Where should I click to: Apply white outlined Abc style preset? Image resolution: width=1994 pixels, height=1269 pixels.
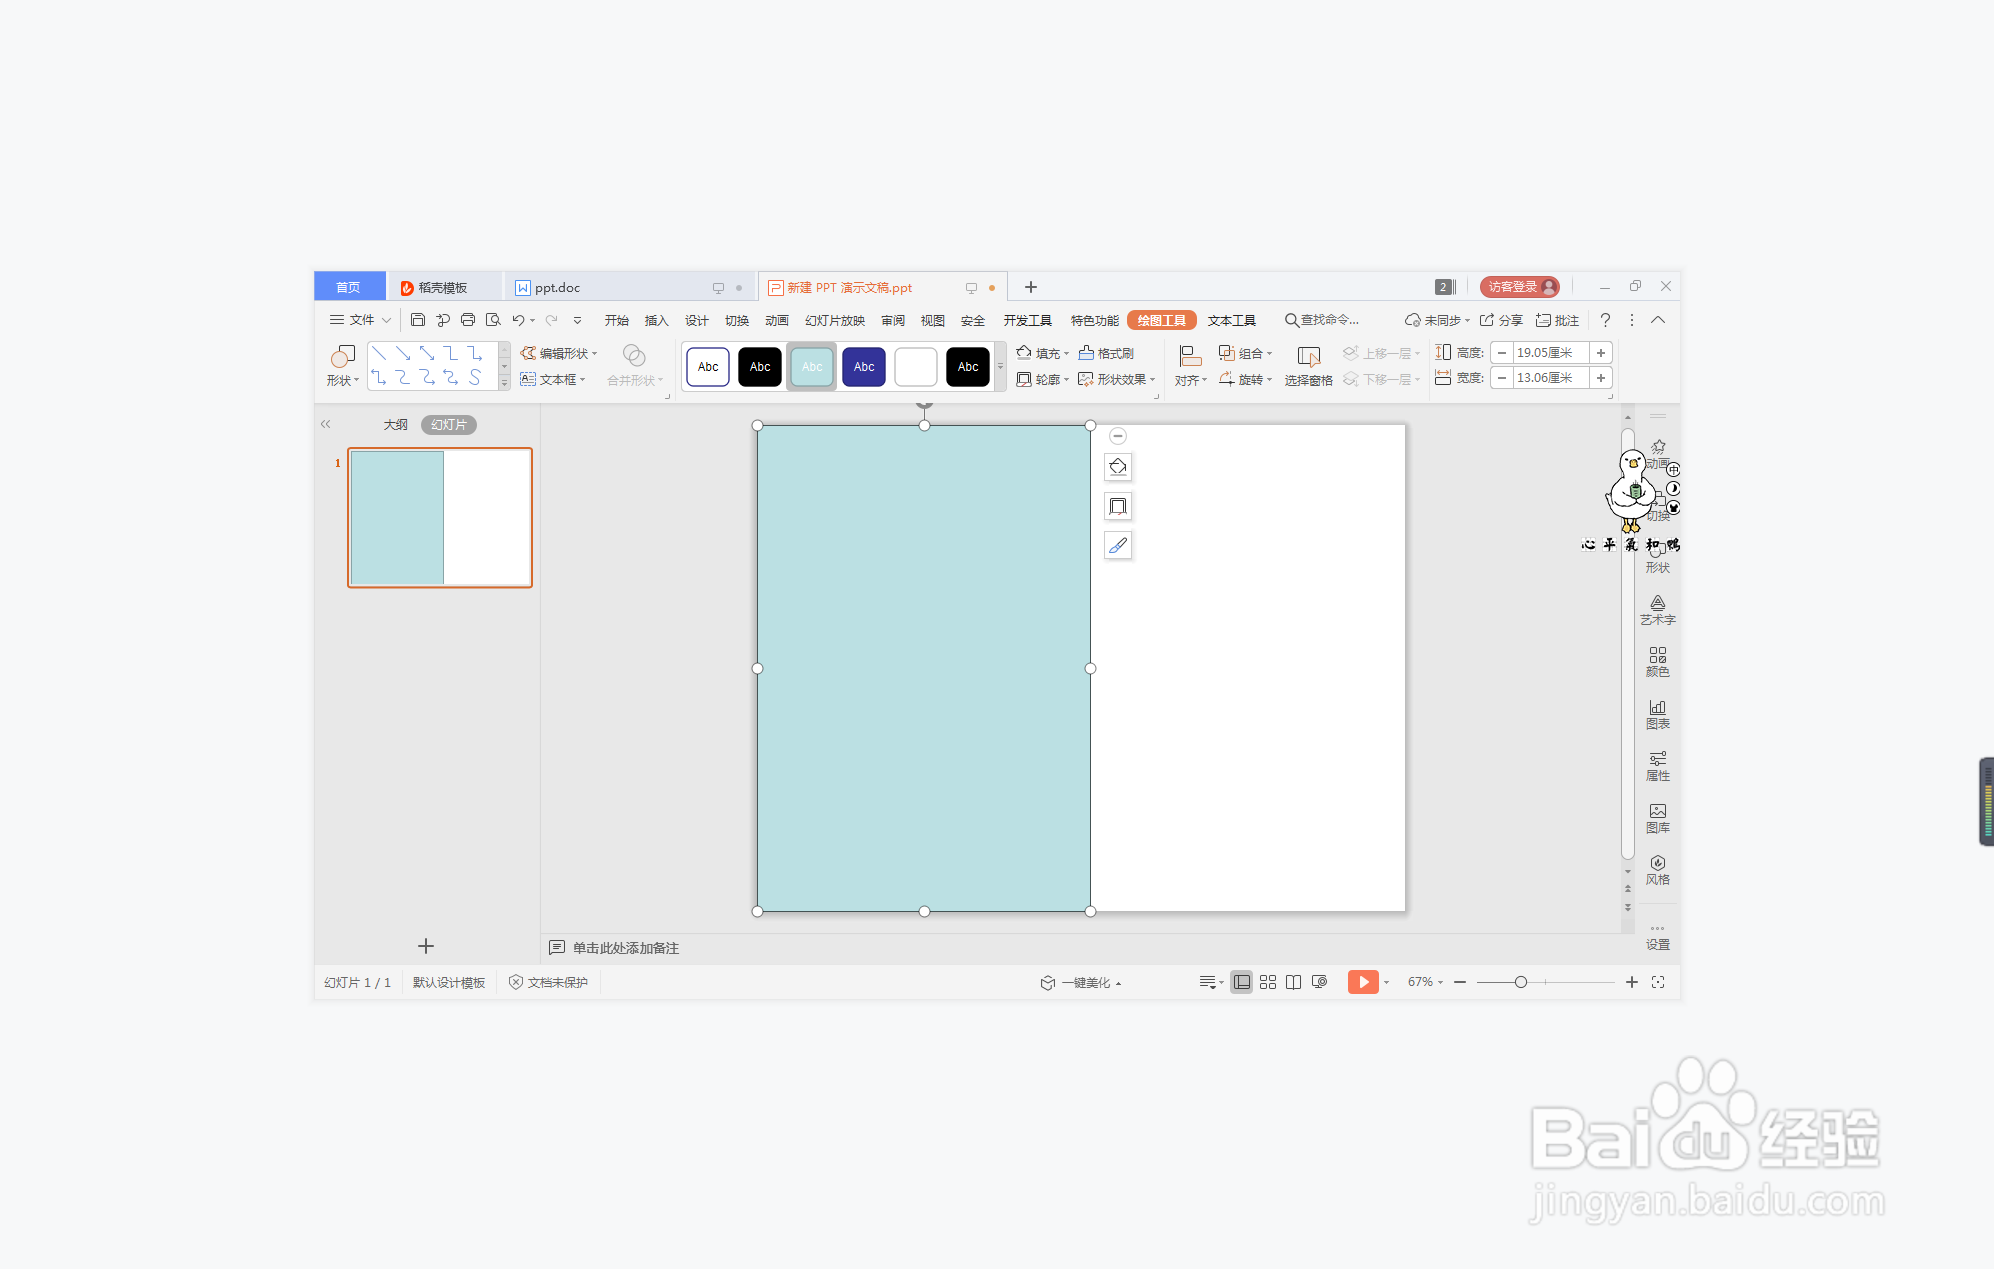(x=708, y=367)
